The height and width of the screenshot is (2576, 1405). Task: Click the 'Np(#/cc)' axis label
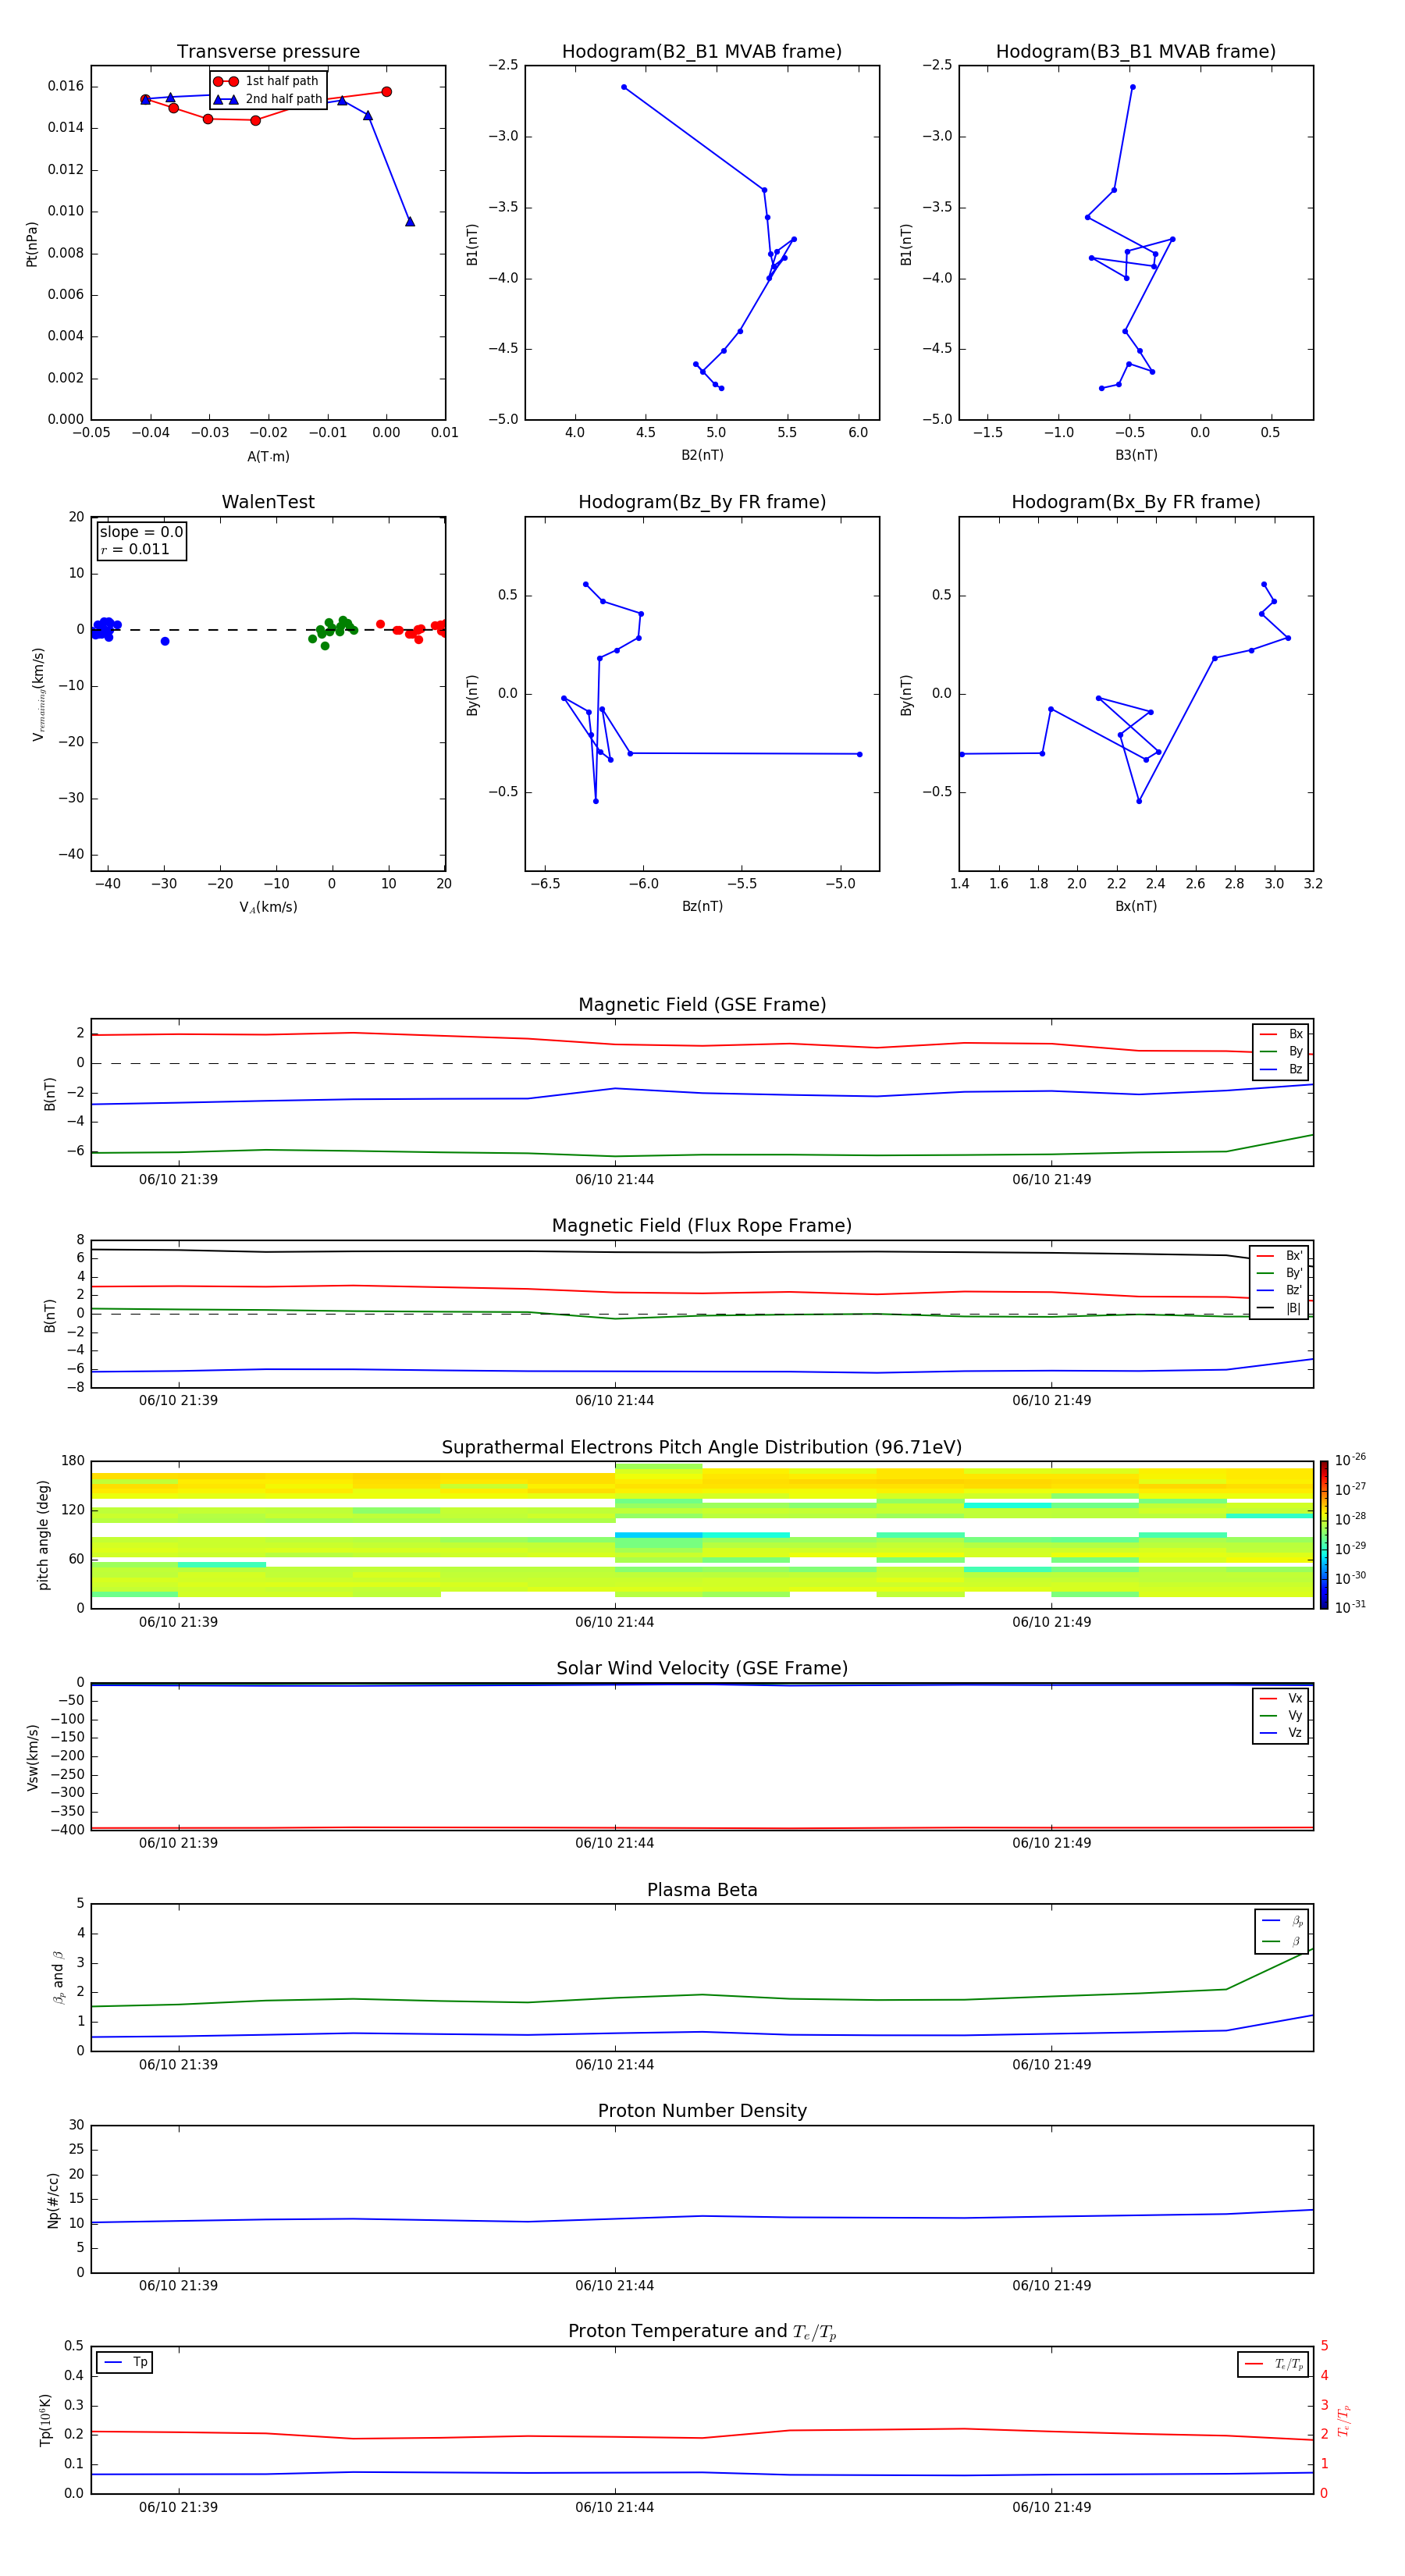(x=52, y=2200)
